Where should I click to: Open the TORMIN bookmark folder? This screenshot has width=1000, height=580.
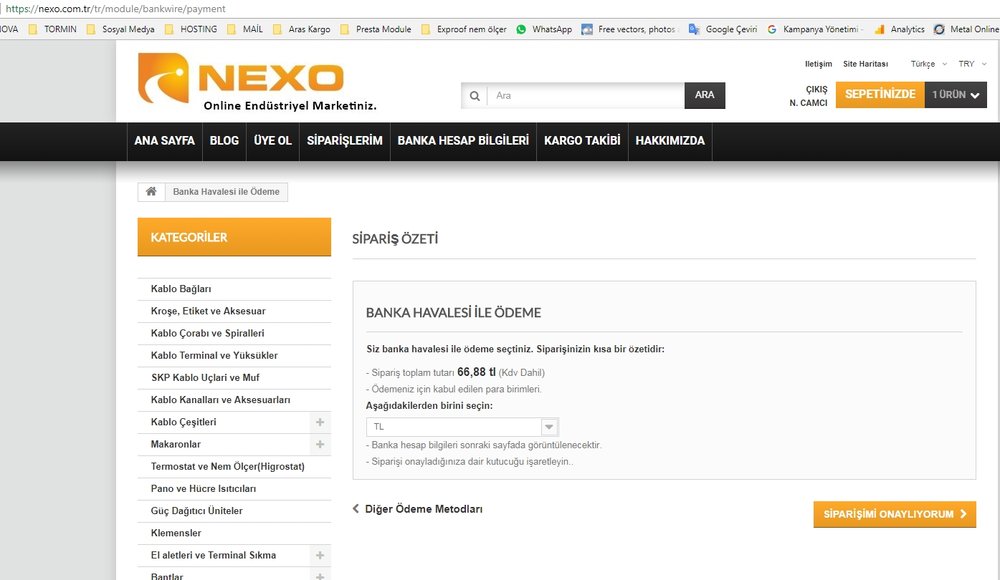click(x=52, y=29)
